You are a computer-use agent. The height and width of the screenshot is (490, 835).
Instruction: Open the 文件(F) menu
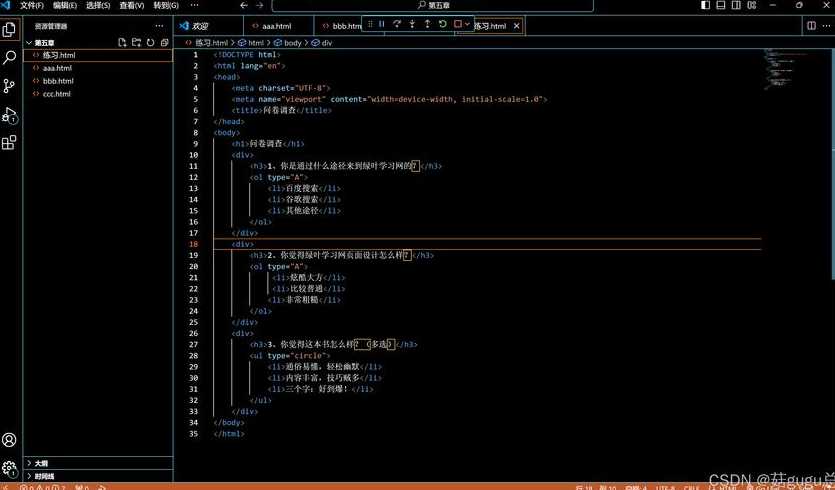[32, 5]
